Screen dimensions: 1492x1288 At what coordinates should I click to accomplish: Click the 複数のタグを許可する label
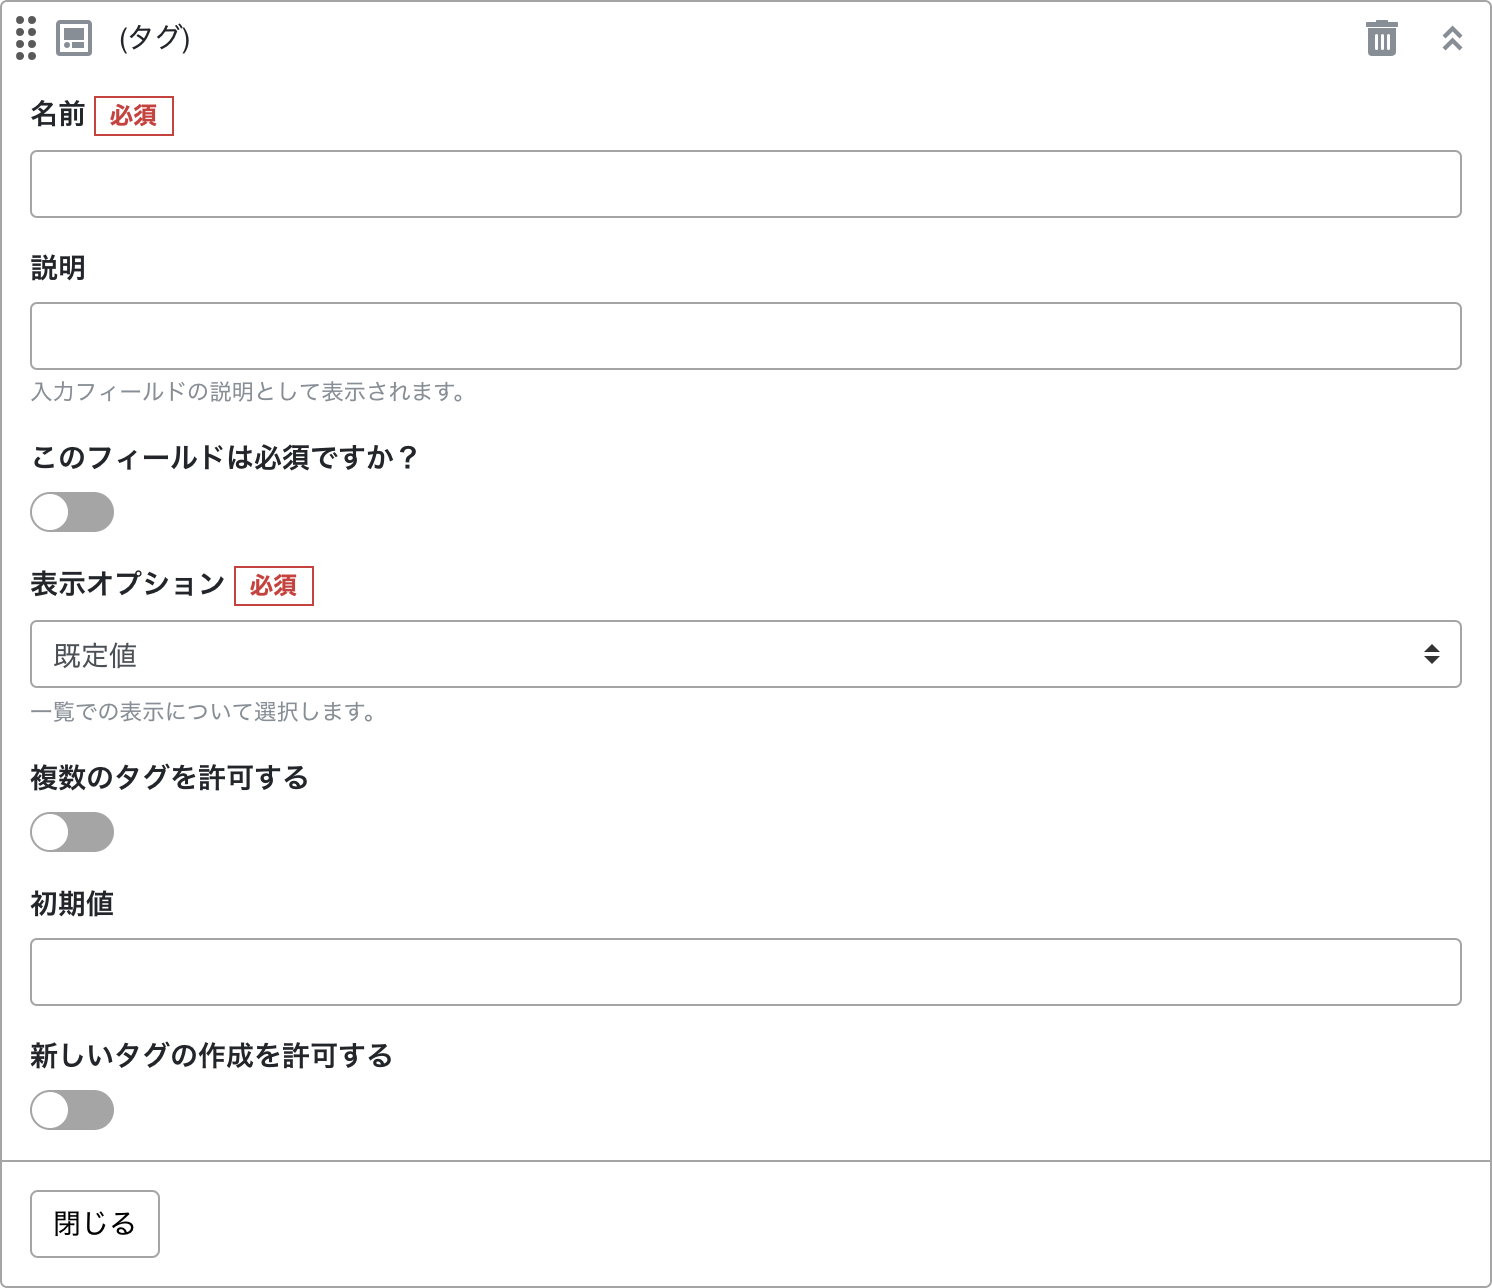point(170,778)
